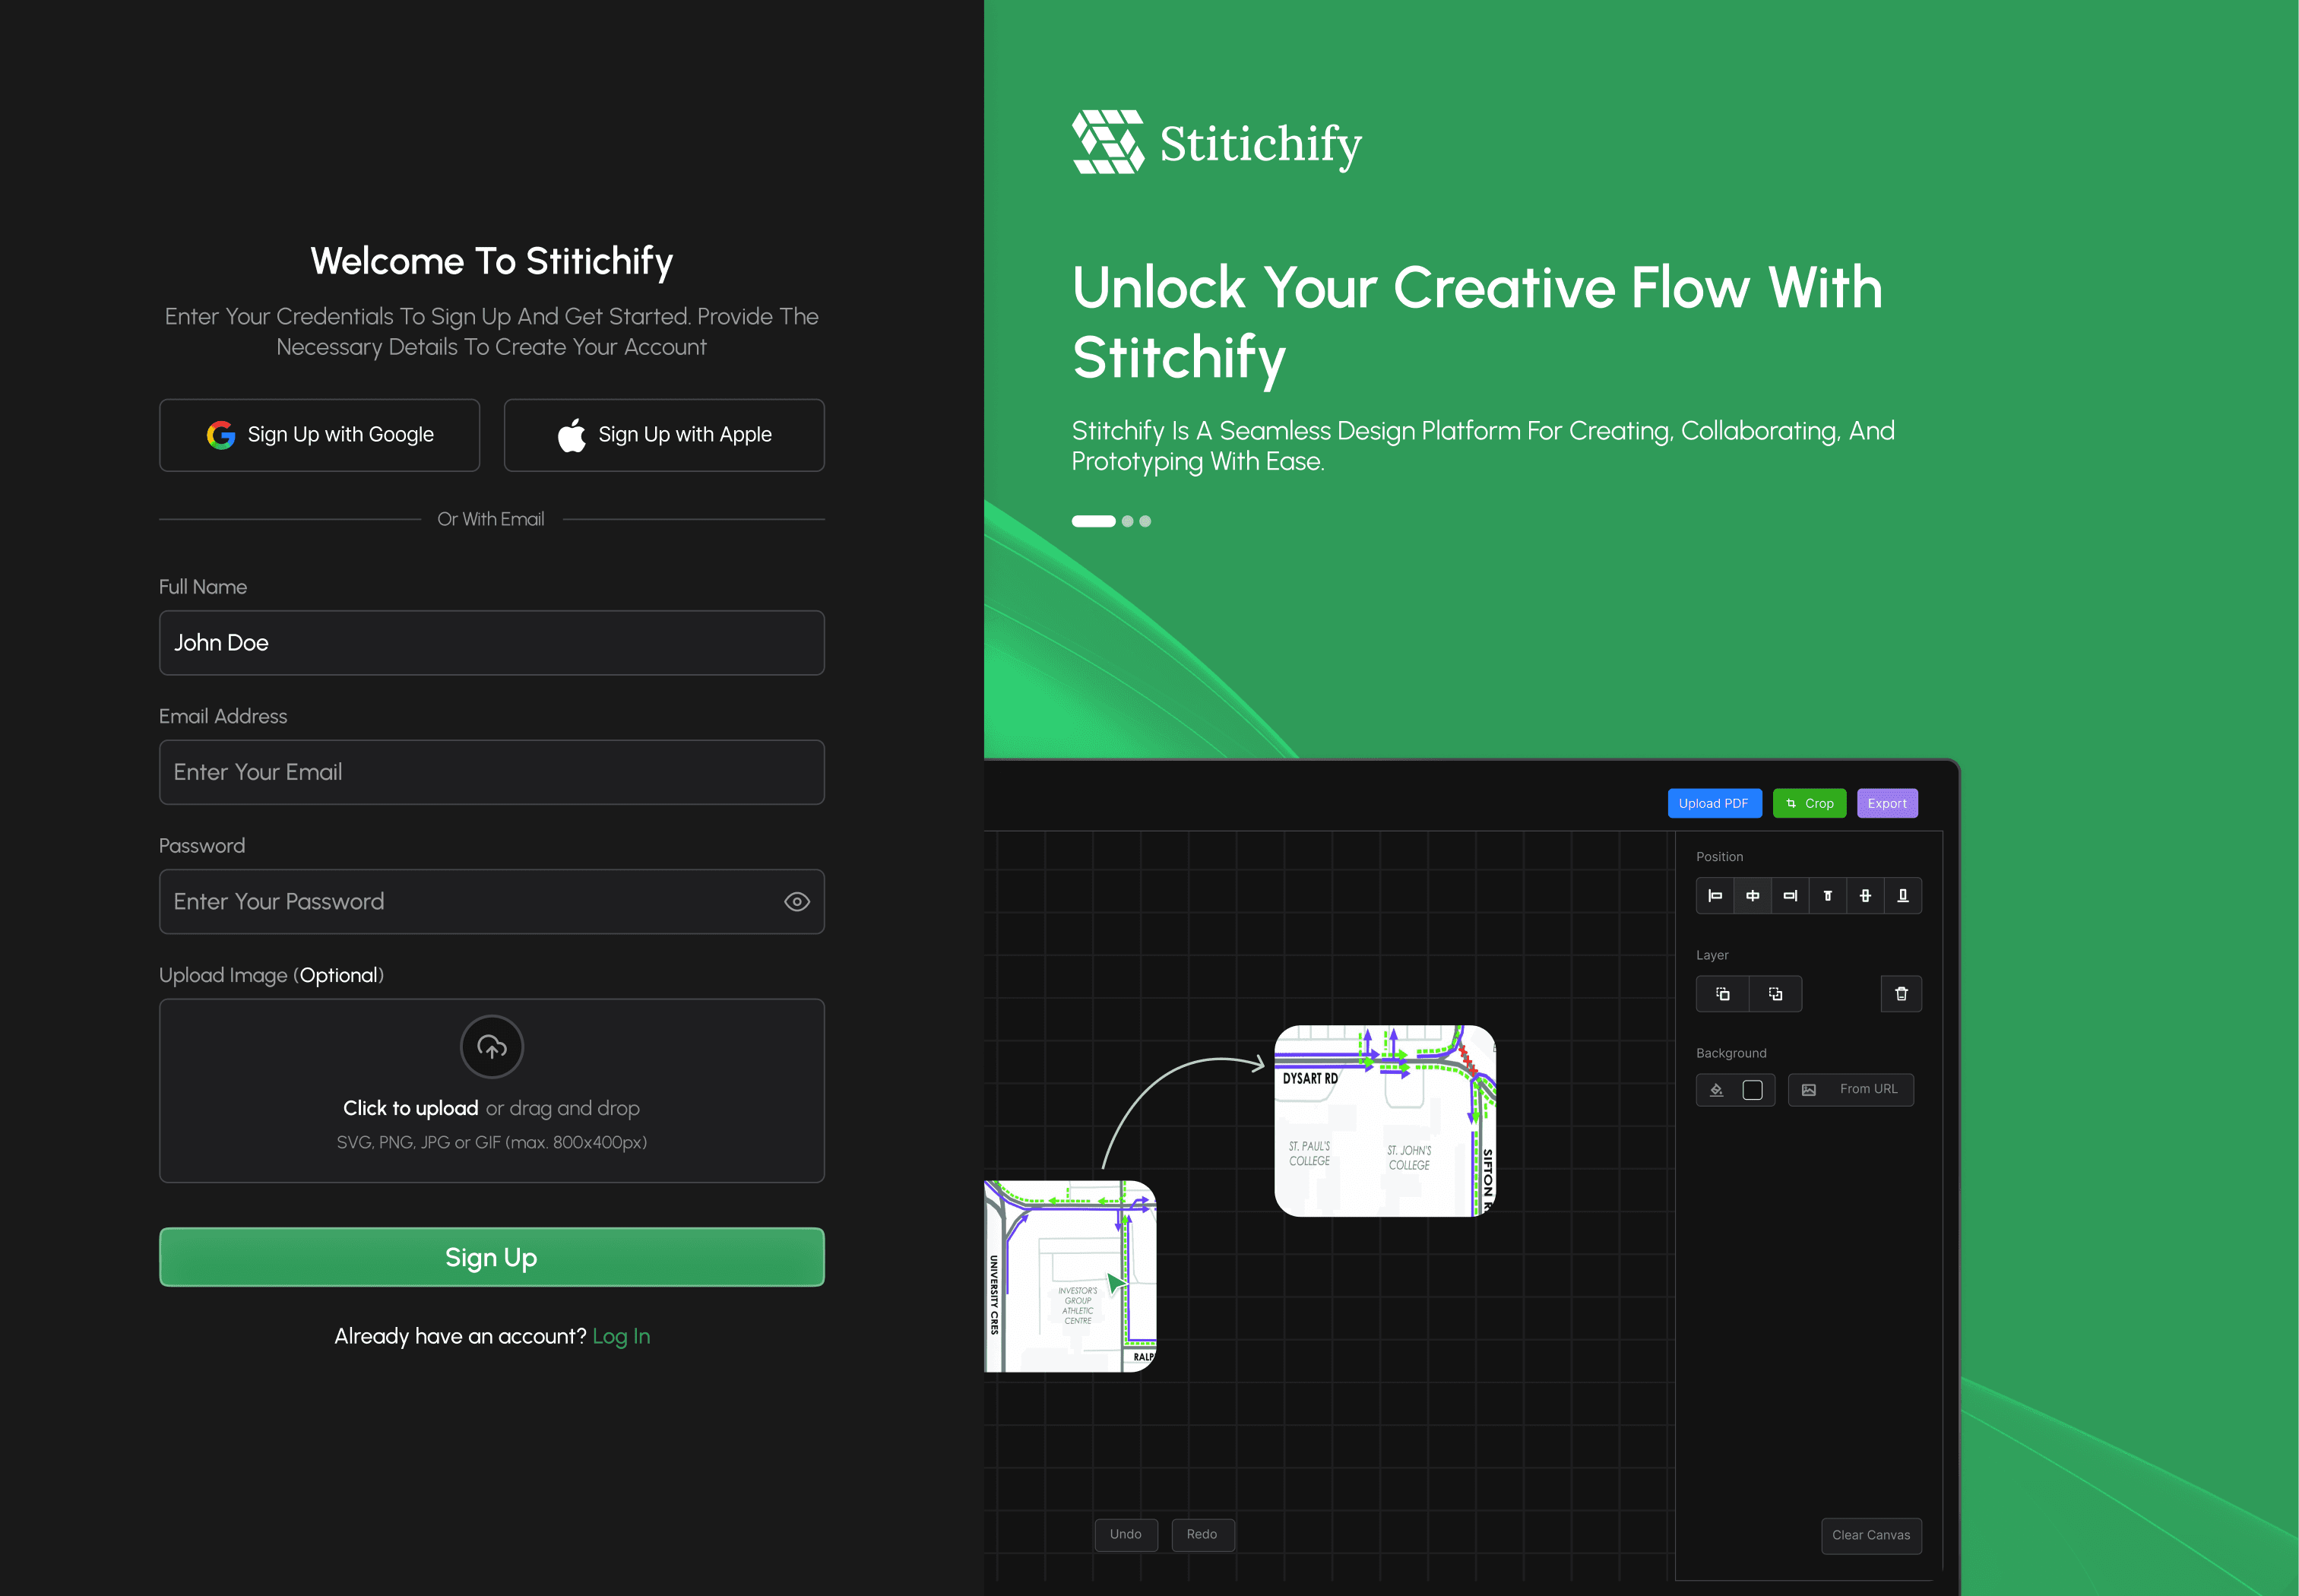Click Sign Up with Apple
Viewport: 2299px width, 1596px height.
[x=664, y=435]
